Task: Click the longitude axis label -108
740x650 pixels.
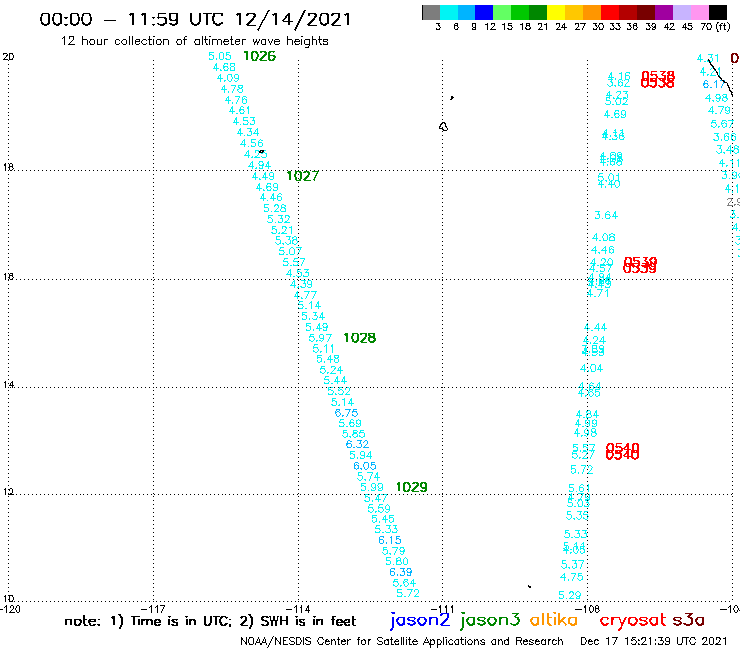Action: tap(588, 608)
